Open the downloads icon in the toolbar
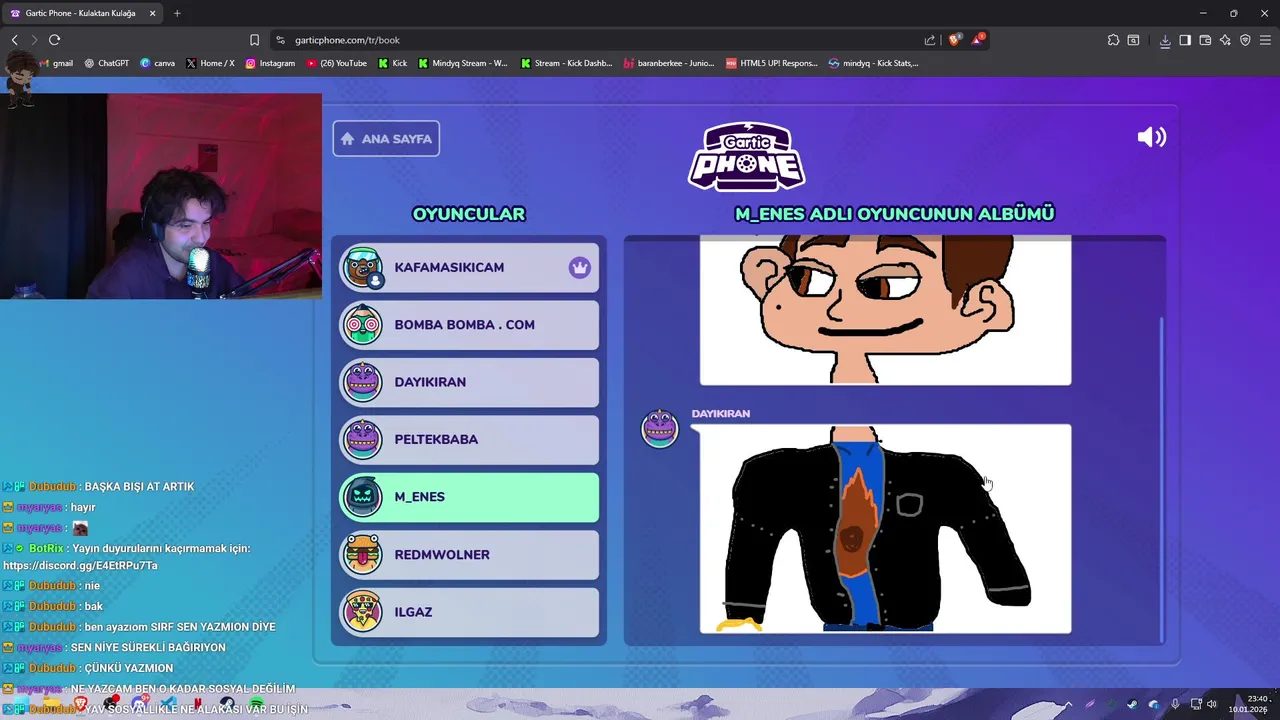 click(1165, 40)
